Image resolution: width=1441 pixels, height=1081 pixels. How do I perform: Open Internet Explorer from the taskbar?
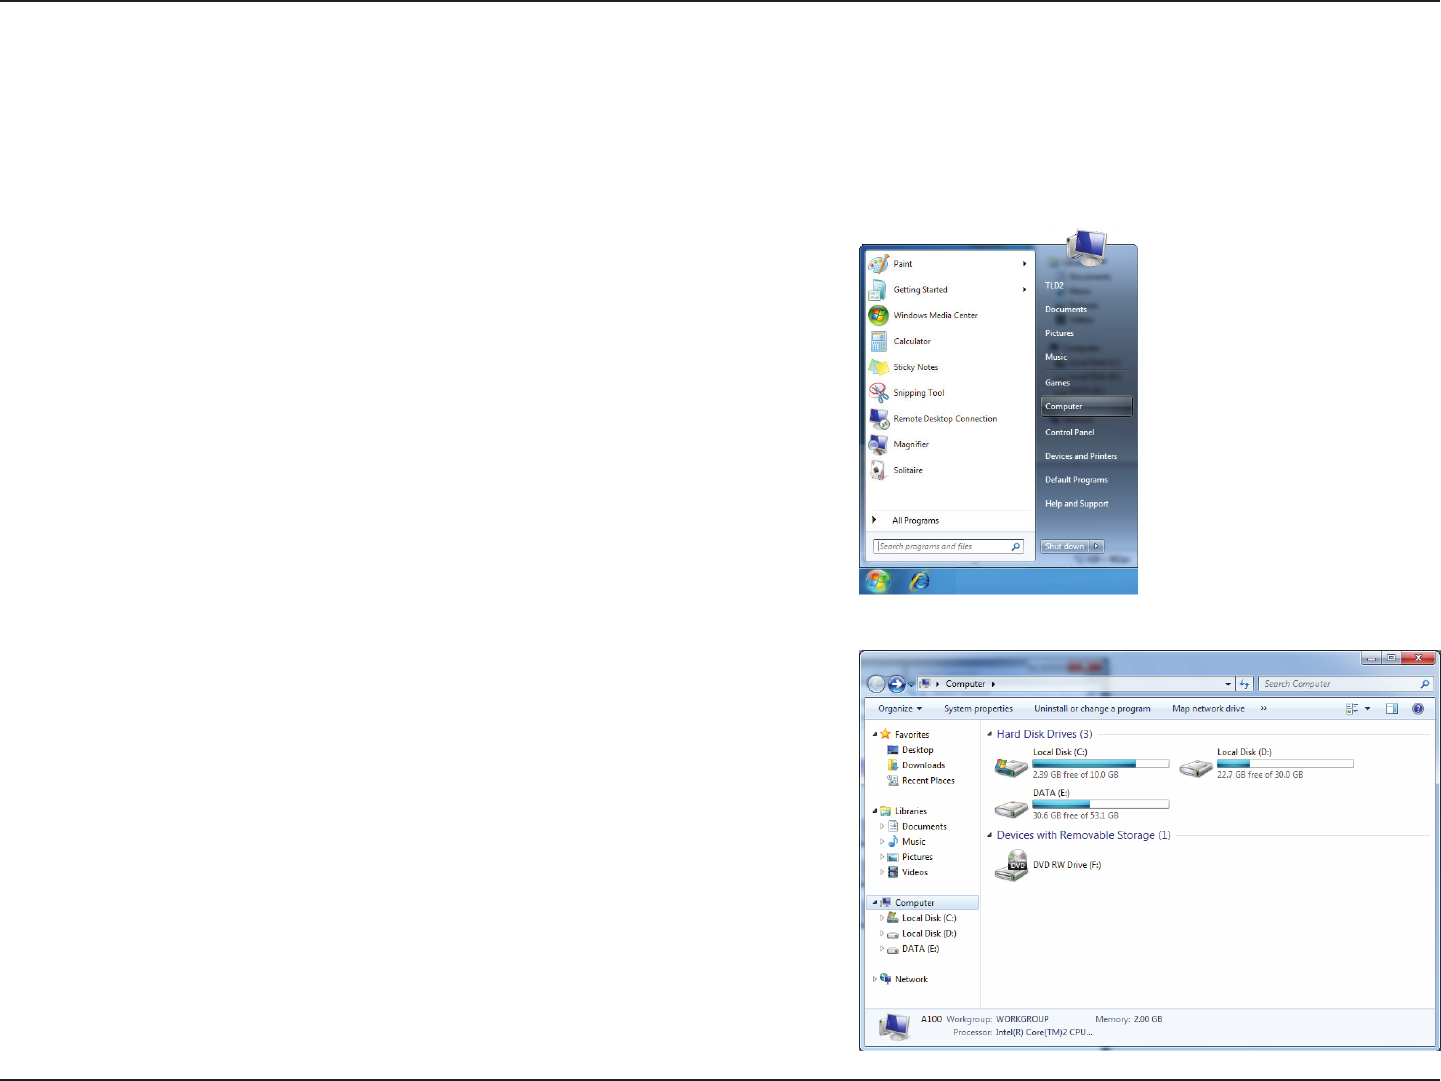pos(919,581)
